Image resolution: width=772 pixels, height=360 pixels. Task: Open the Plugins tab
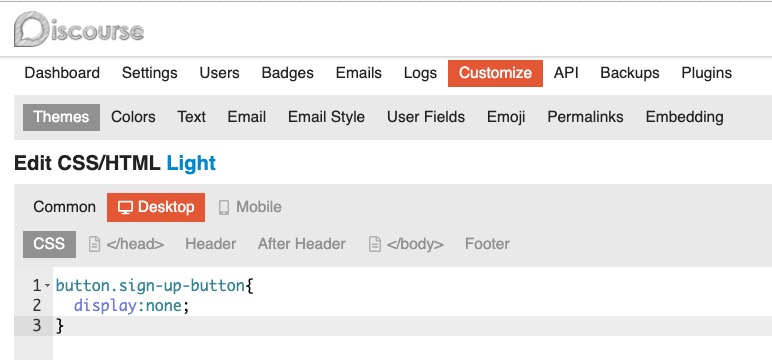coord(707,73)
